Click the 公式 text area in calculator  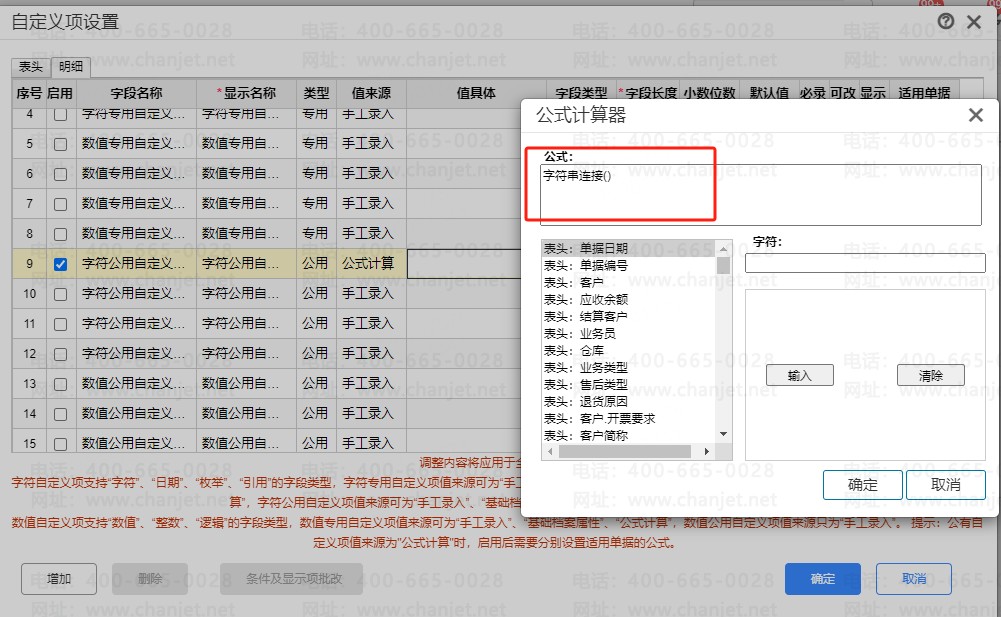760,194
